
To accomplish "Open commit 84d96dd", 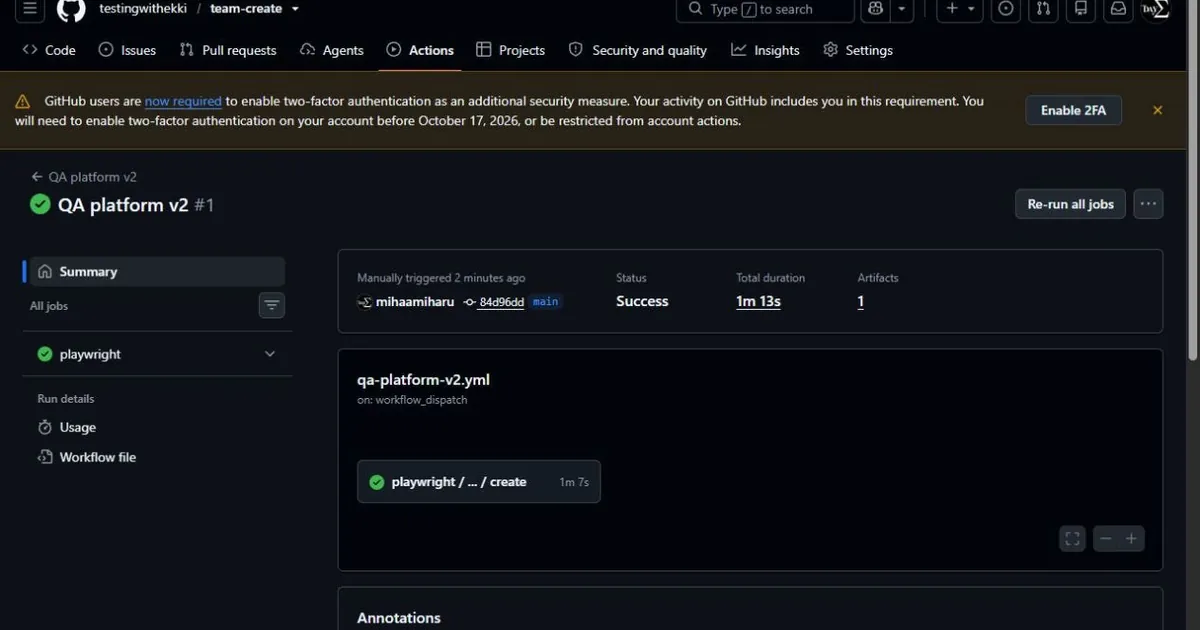I will 500,302.
